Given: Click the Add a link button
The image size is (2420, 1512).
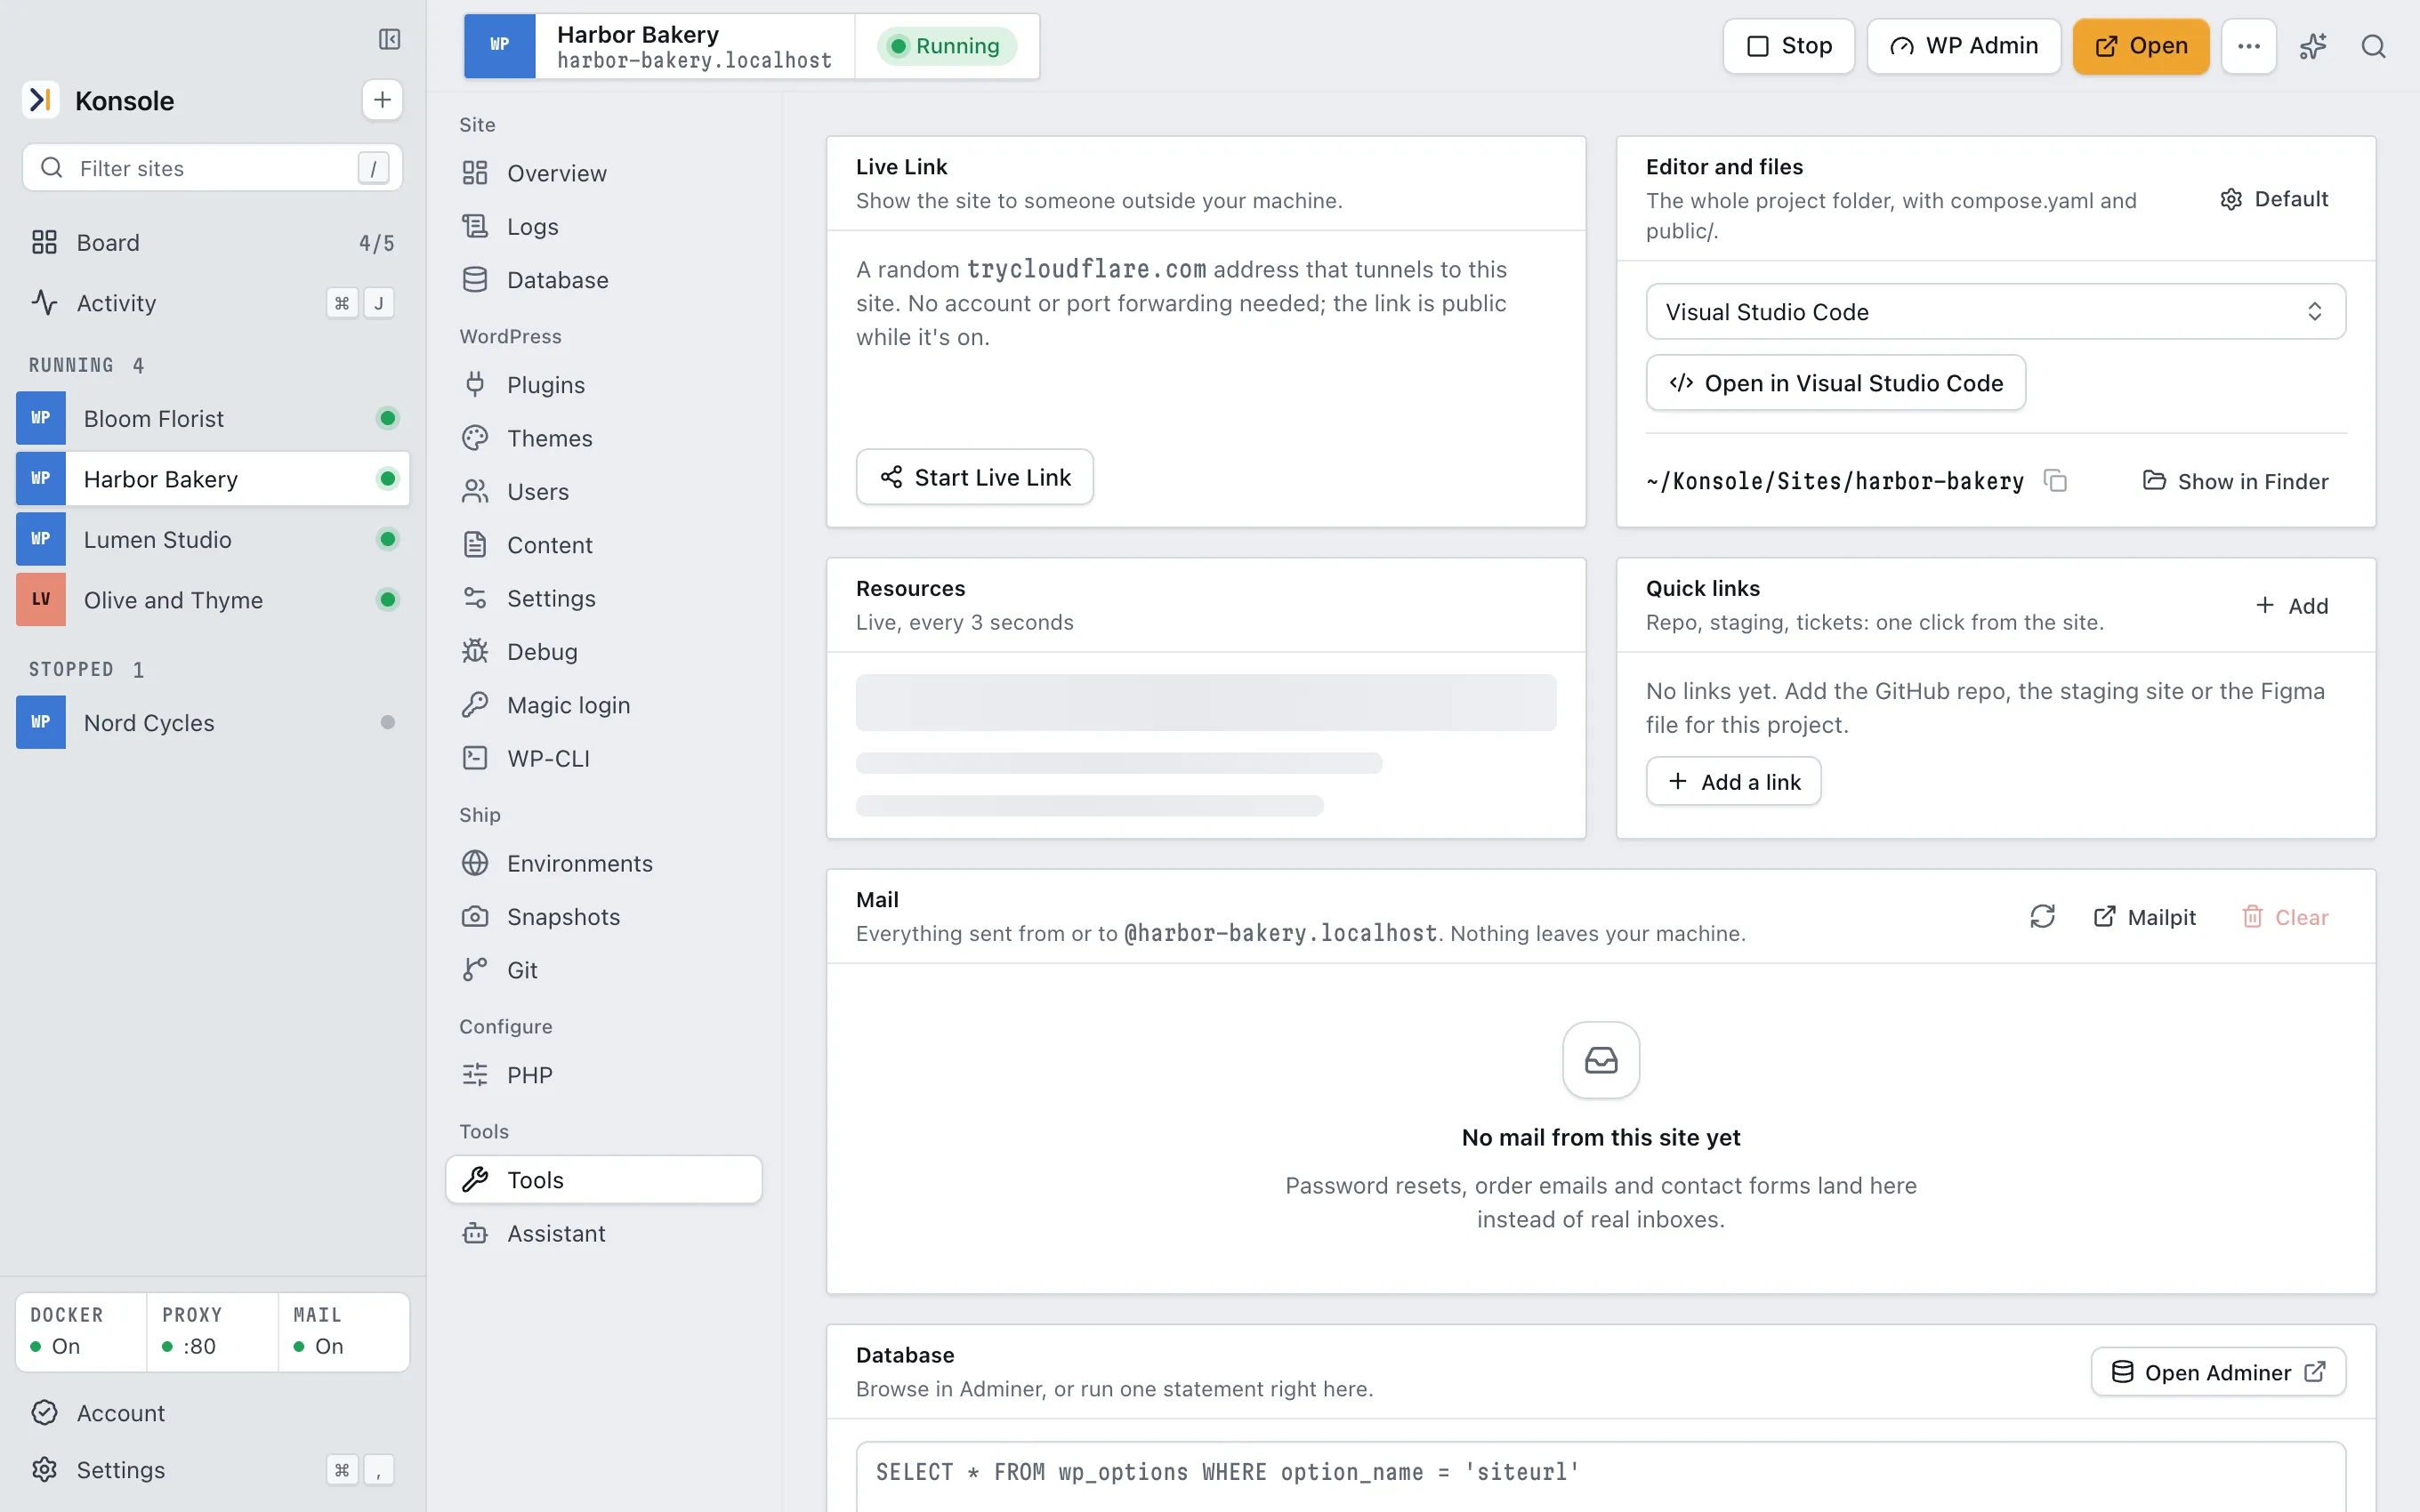Looking at the screenshot, I should (x=1733, y=781).
